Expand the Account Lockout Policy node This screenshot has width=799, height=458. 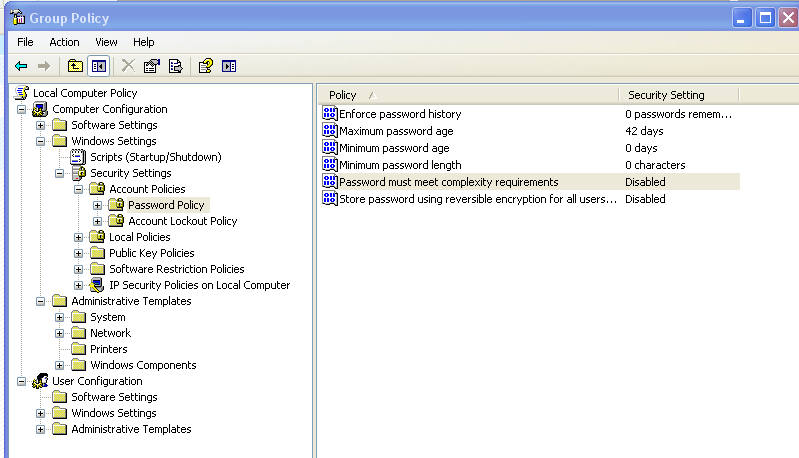coord(97,221)
